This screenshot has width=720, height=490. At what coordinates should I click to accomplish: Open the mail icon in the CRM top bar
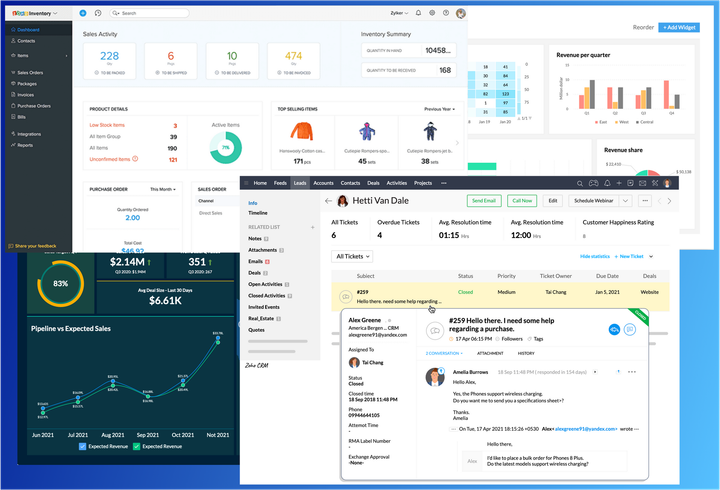[x=642, y=183]
